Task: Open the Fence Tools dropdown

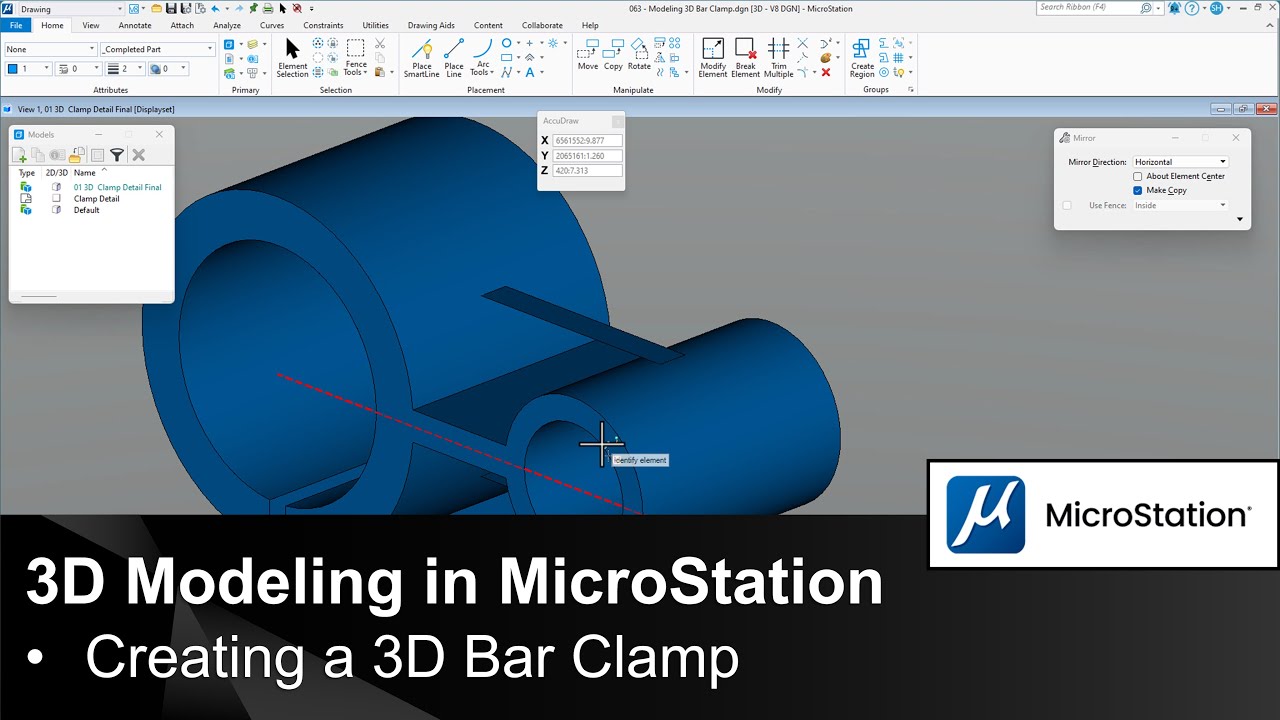Action: pyautogui.click(x=354, y=58)
